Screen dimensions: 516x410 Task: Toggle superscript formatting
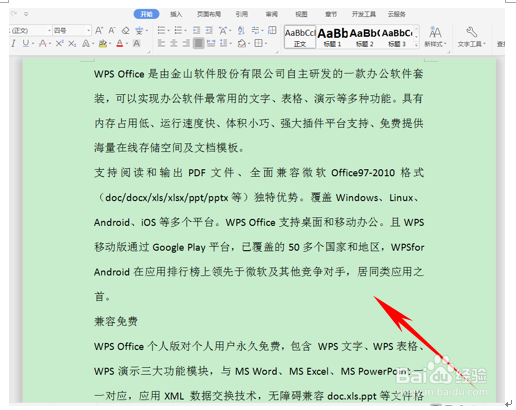pyautogui.click(x=59, y=43)
